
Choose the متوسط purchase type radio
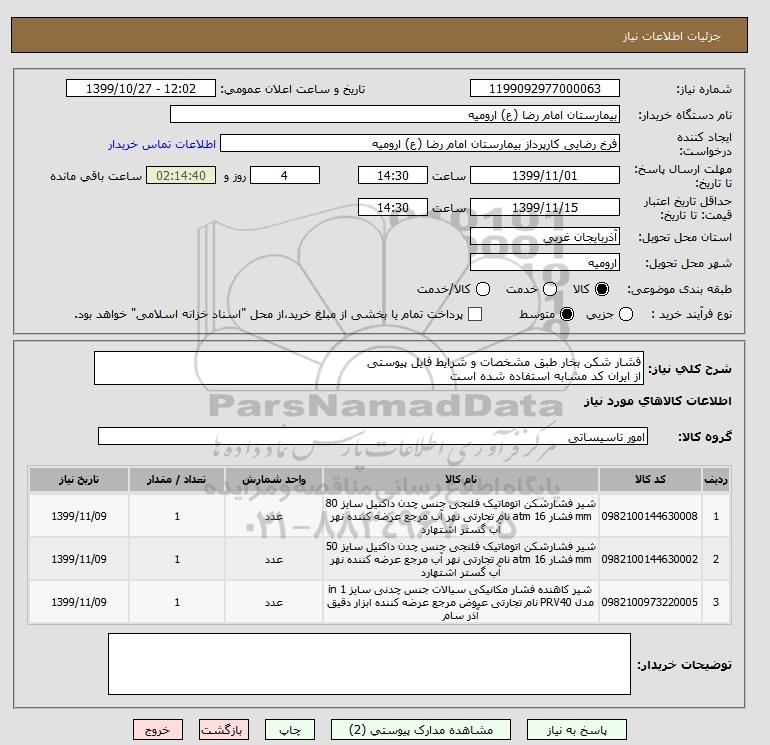coord(567,314)
